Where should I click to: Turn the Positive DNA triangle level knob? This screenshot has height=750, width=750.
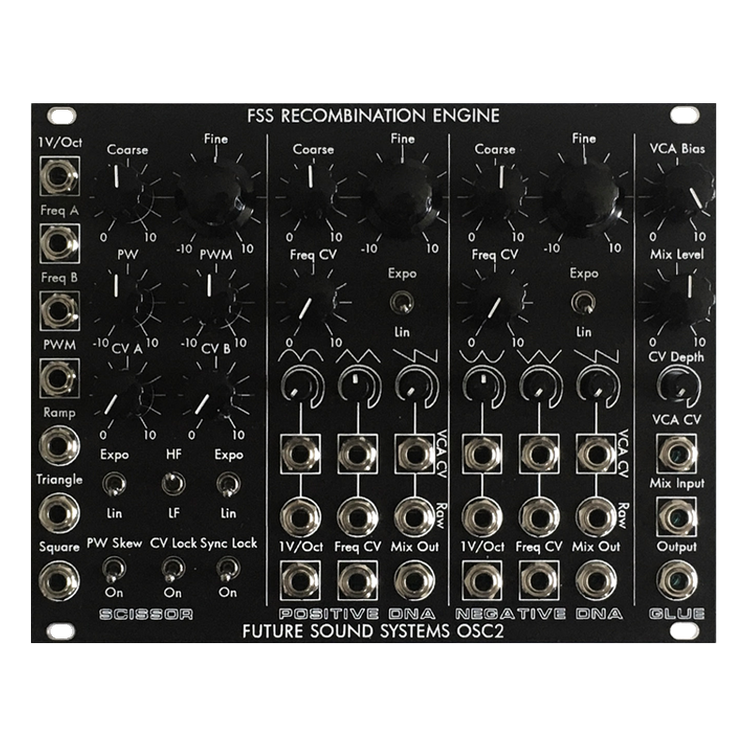[x=358, y=386]
